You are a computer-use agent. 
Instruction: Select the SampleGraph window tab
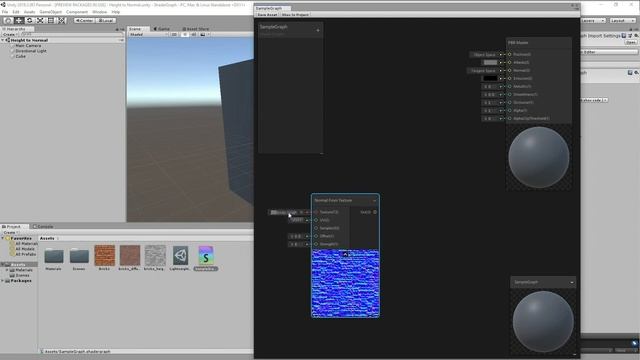pyautogui.click(x=272, y=8)
